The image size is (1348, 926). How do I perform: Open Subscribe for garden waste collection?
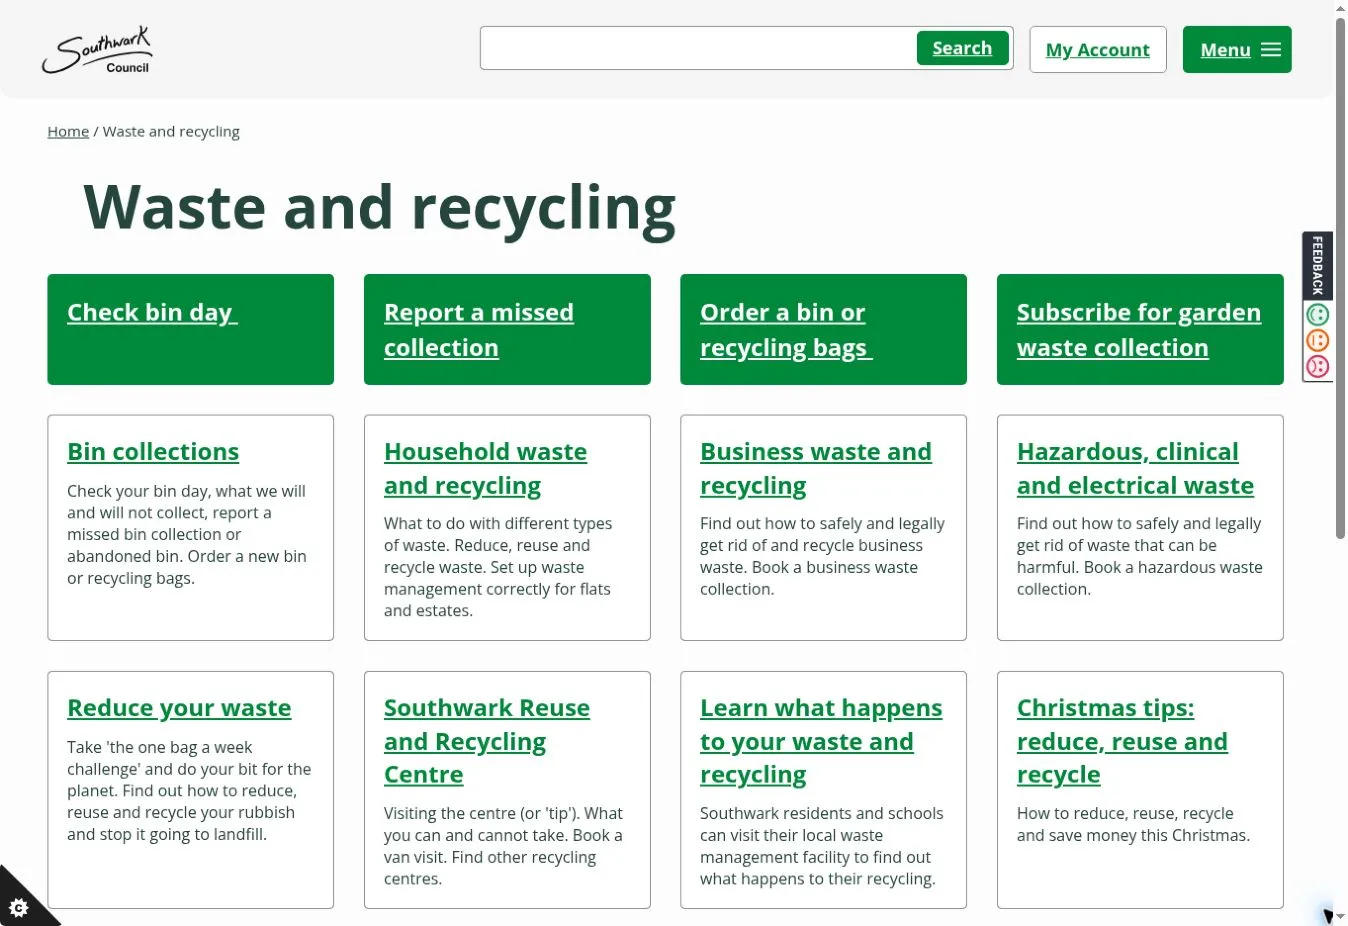1139,330
